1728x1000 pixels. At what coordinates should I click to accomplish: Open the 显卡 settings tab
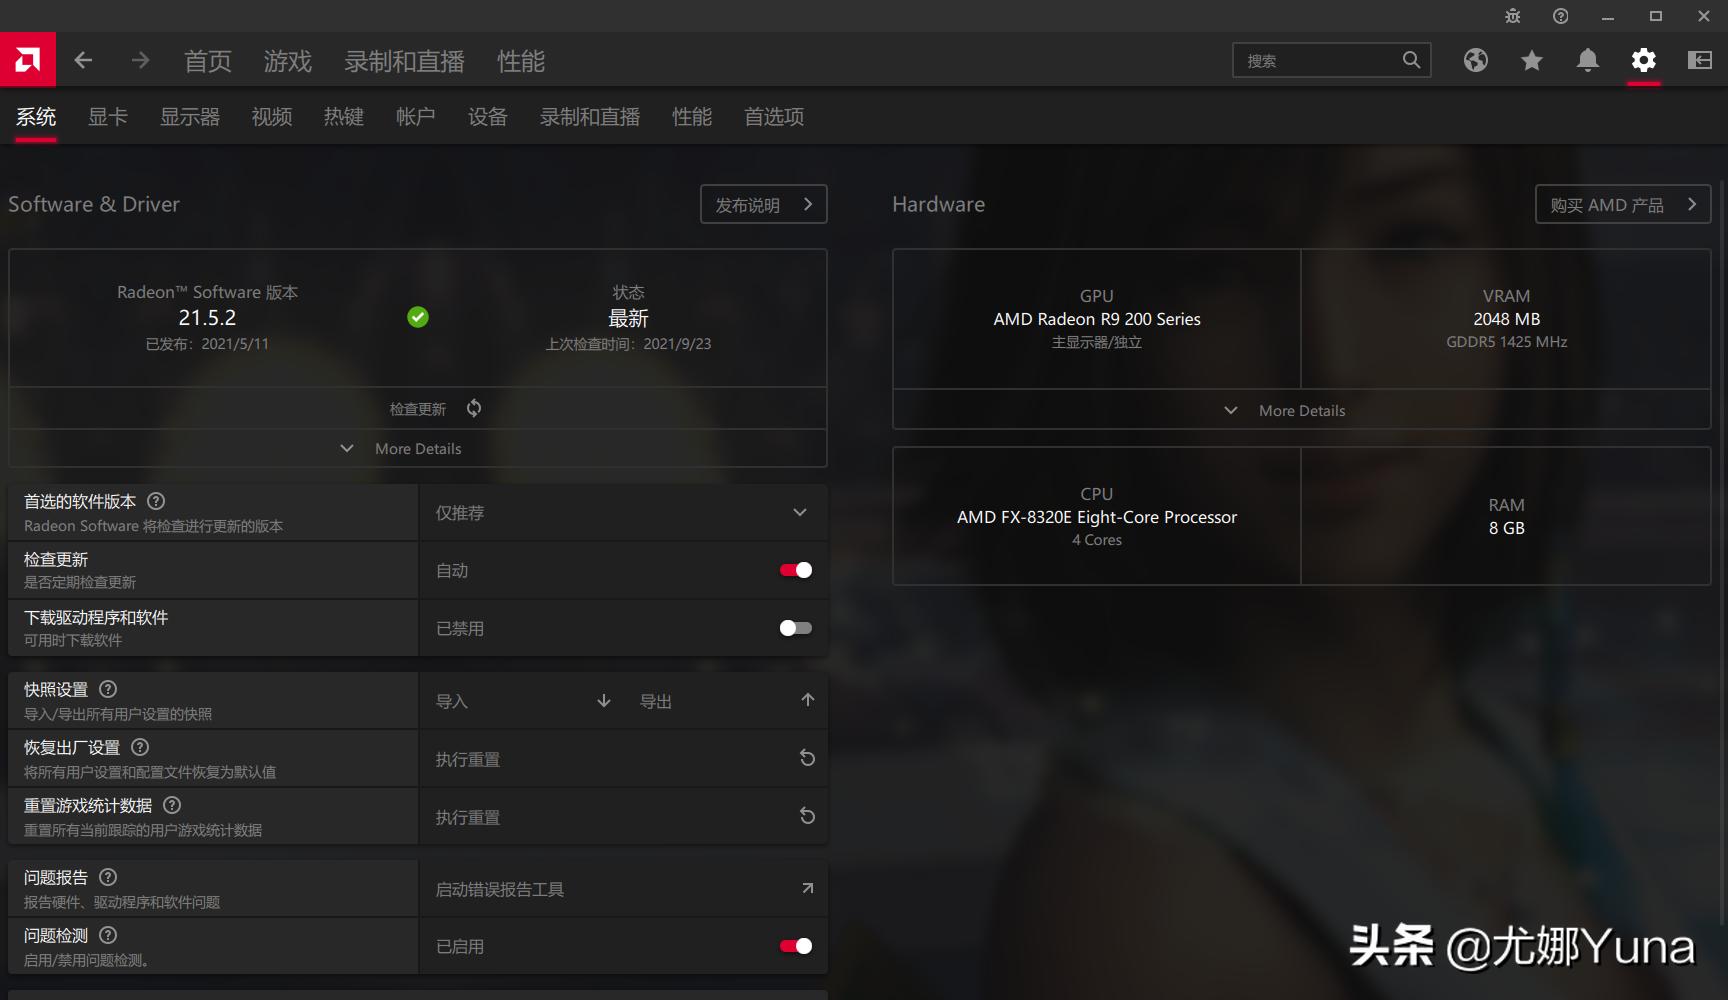click(x=107, y=116)
